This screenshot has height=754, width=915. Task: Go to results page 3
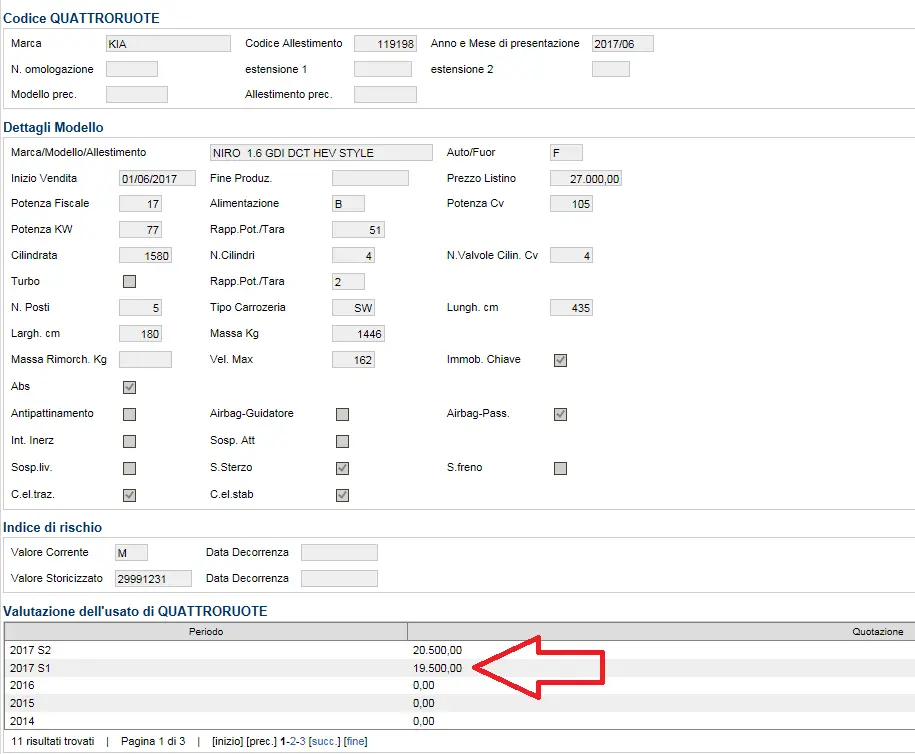302,741
